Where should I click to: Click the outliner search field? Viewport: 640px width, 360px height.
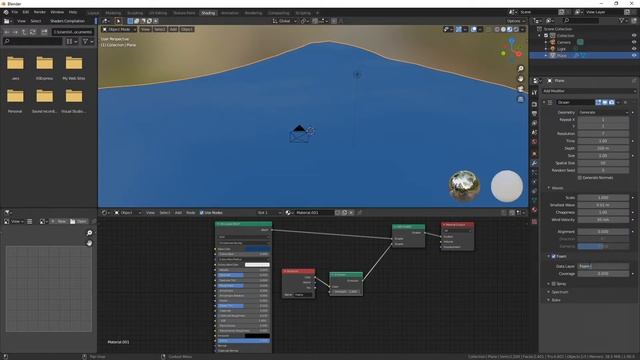(581, 20)
